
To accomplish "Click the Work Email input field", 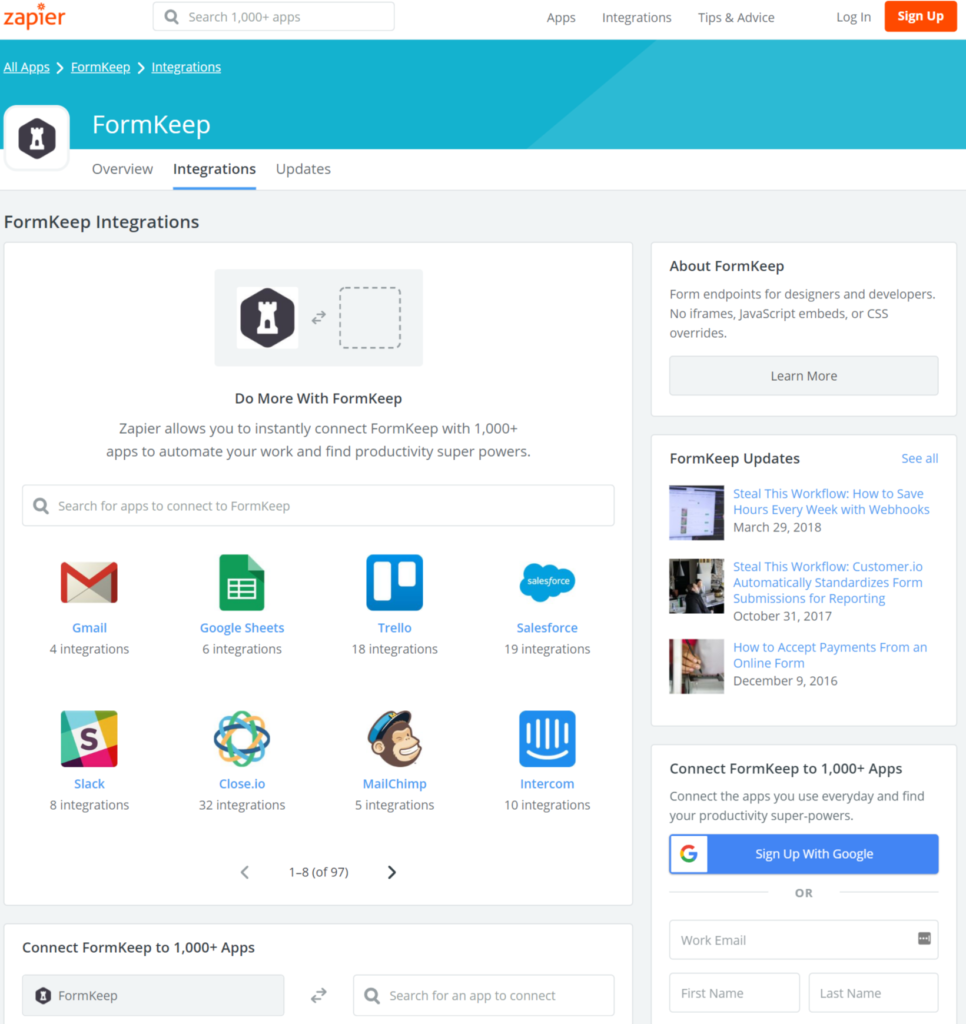I will pyautogui.click(x=803, y=939).
